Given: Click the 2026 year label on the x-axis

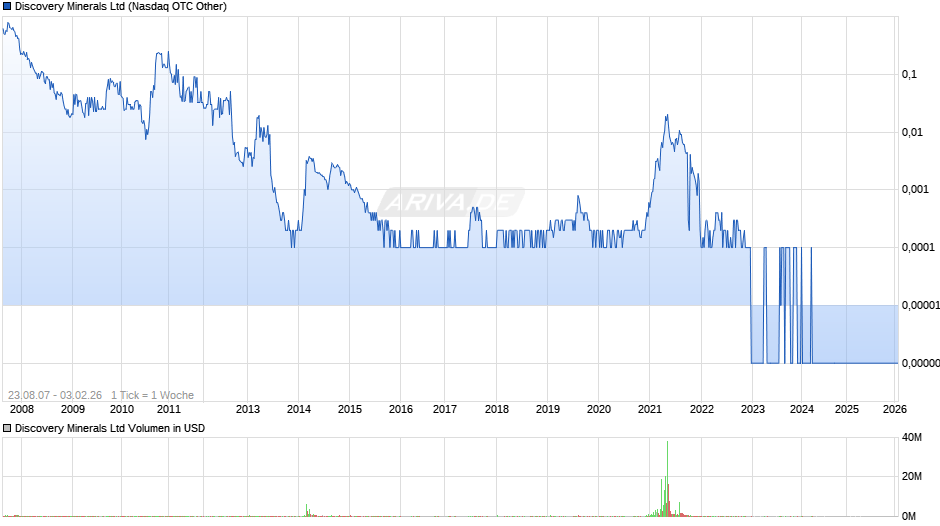Looking at the screenshot, I should [894, 409].
